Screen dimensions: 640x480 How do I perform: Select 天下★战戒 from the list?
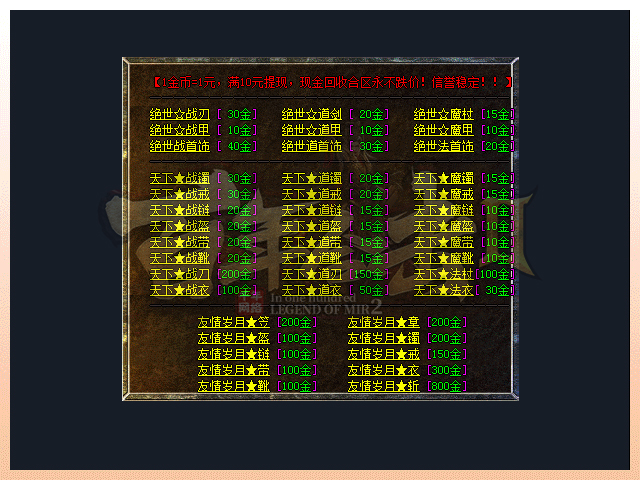pyautogui.click(x=180, y=194)
